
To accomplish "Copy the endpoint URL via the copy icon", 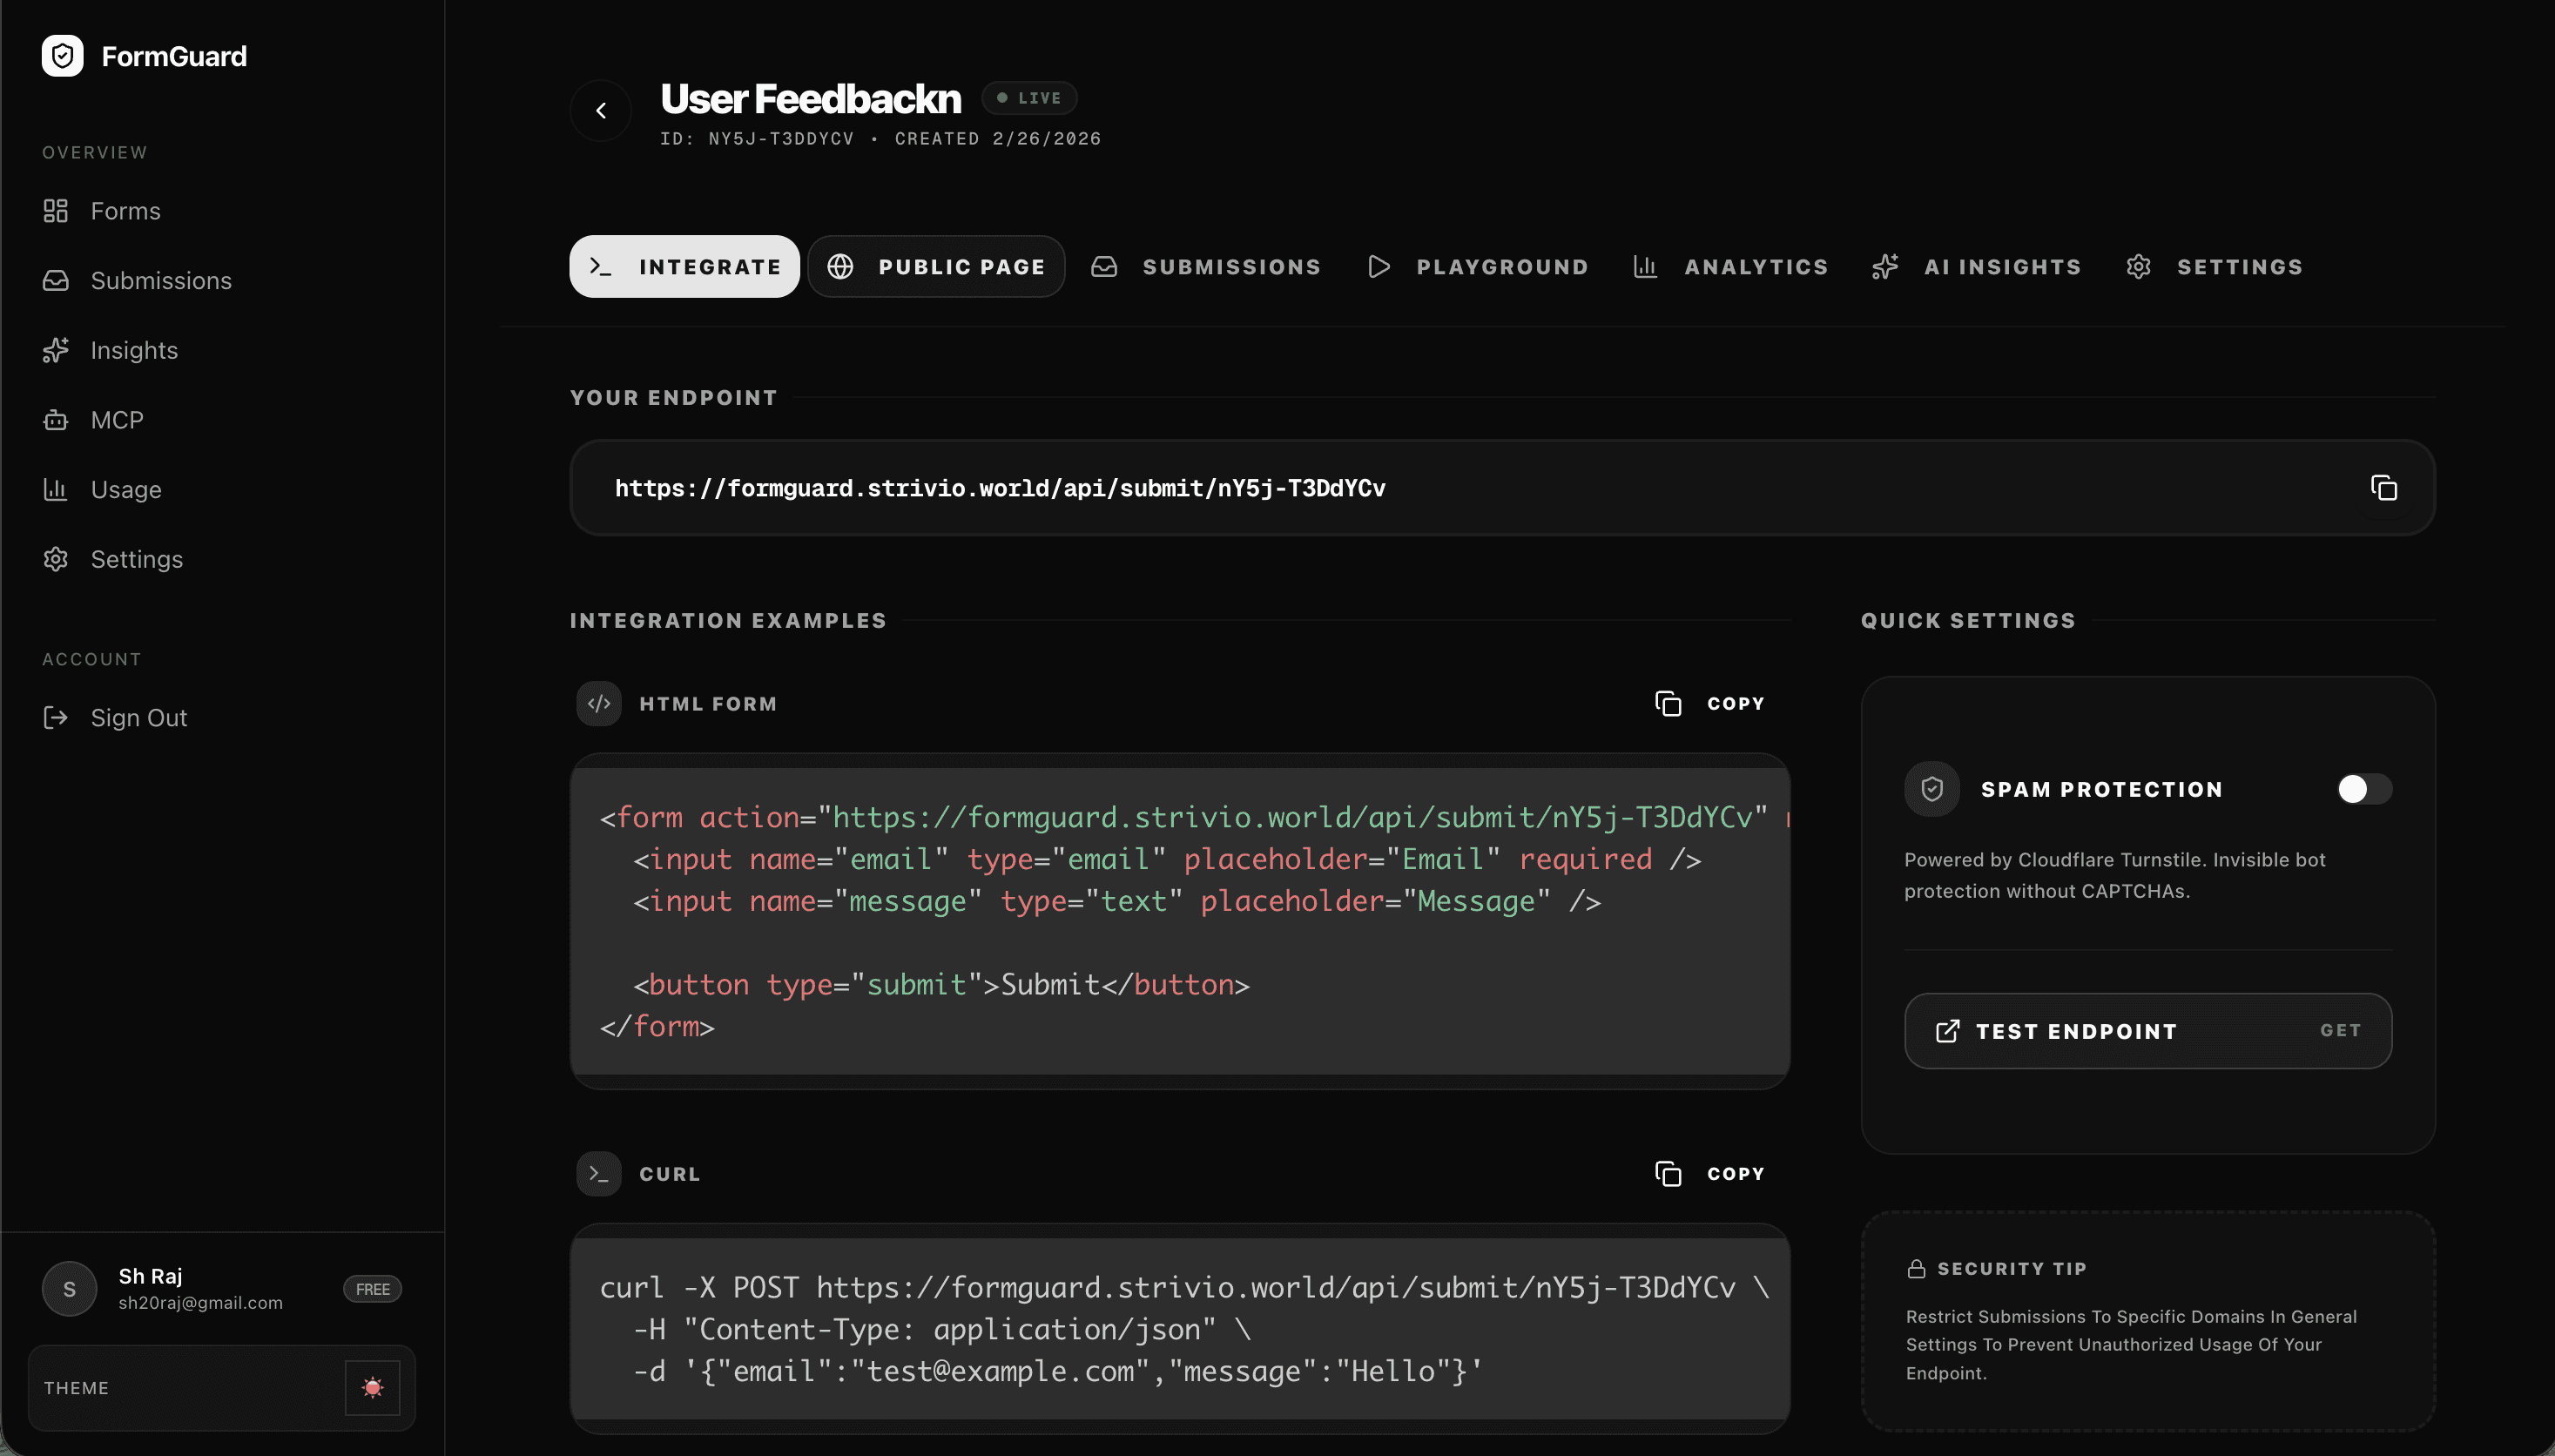I will tap(2384, 487).
